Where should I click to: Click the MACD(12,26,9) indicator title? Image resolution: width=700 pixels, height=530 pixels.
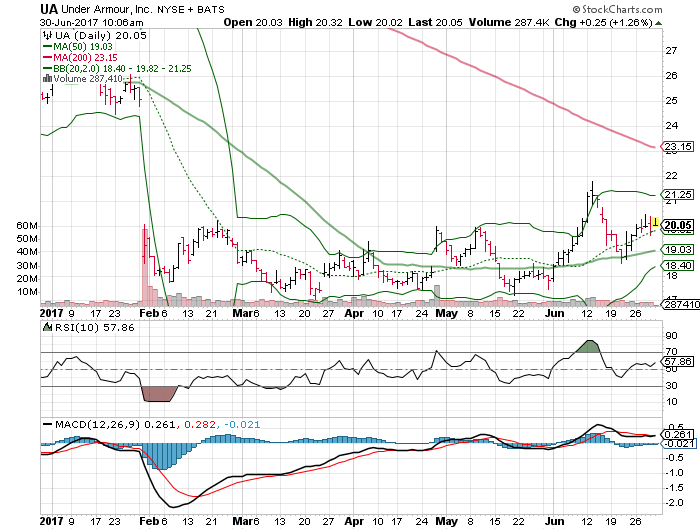point(97,424)
